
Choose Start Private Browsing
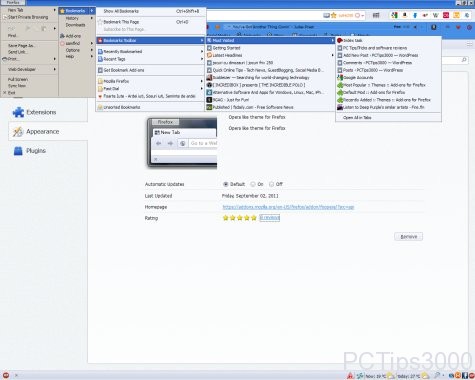(x=28, y=17)
